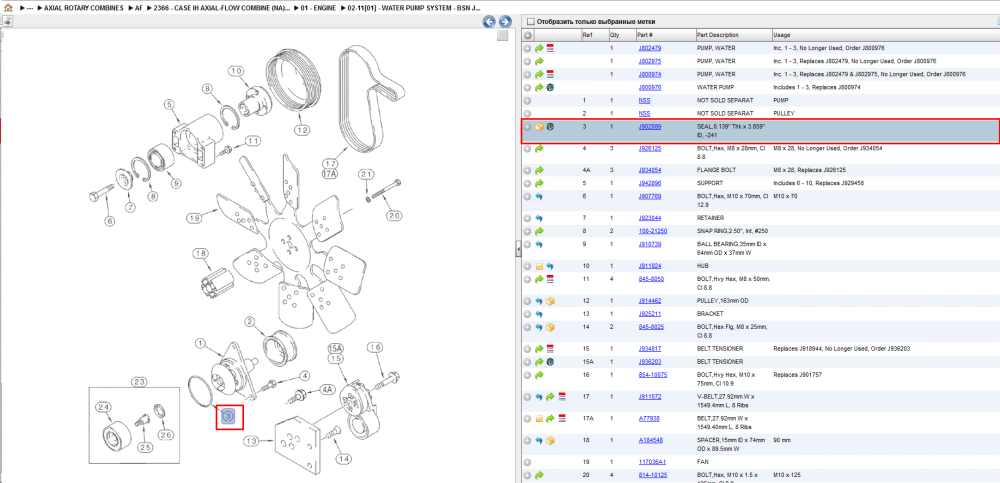1000x483 pixels.
Task: Click the green replacement arrow for J802975
Action: (539, 61)
